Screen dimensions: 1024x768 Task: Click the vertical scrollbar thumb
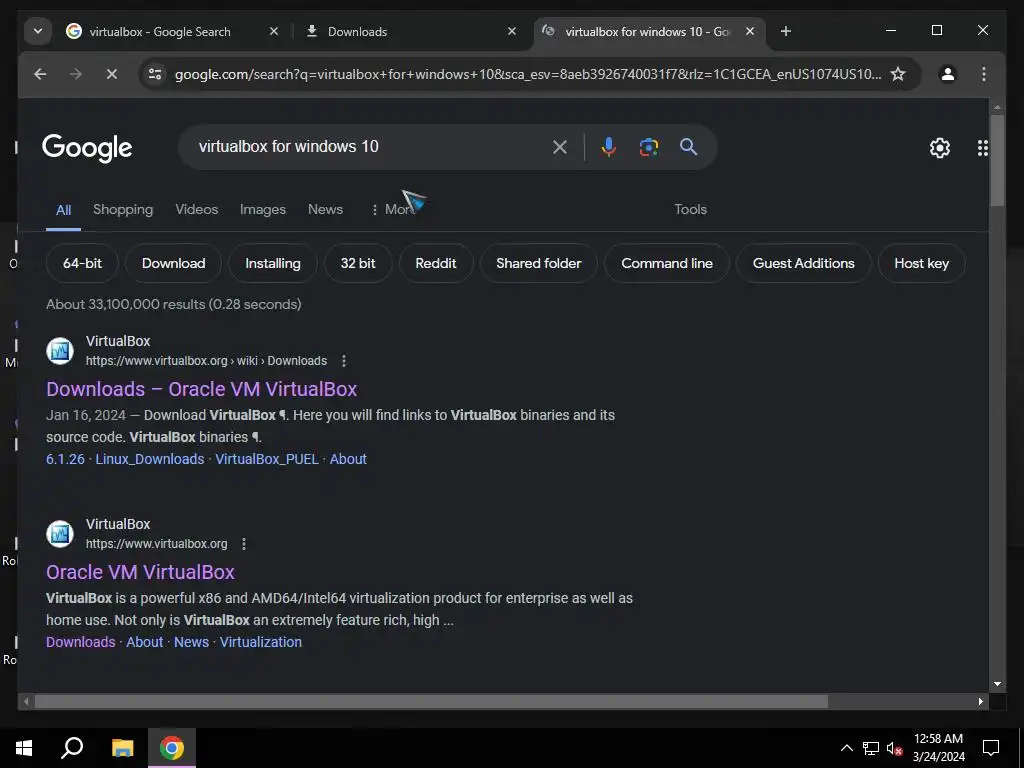tap(997, 160)
